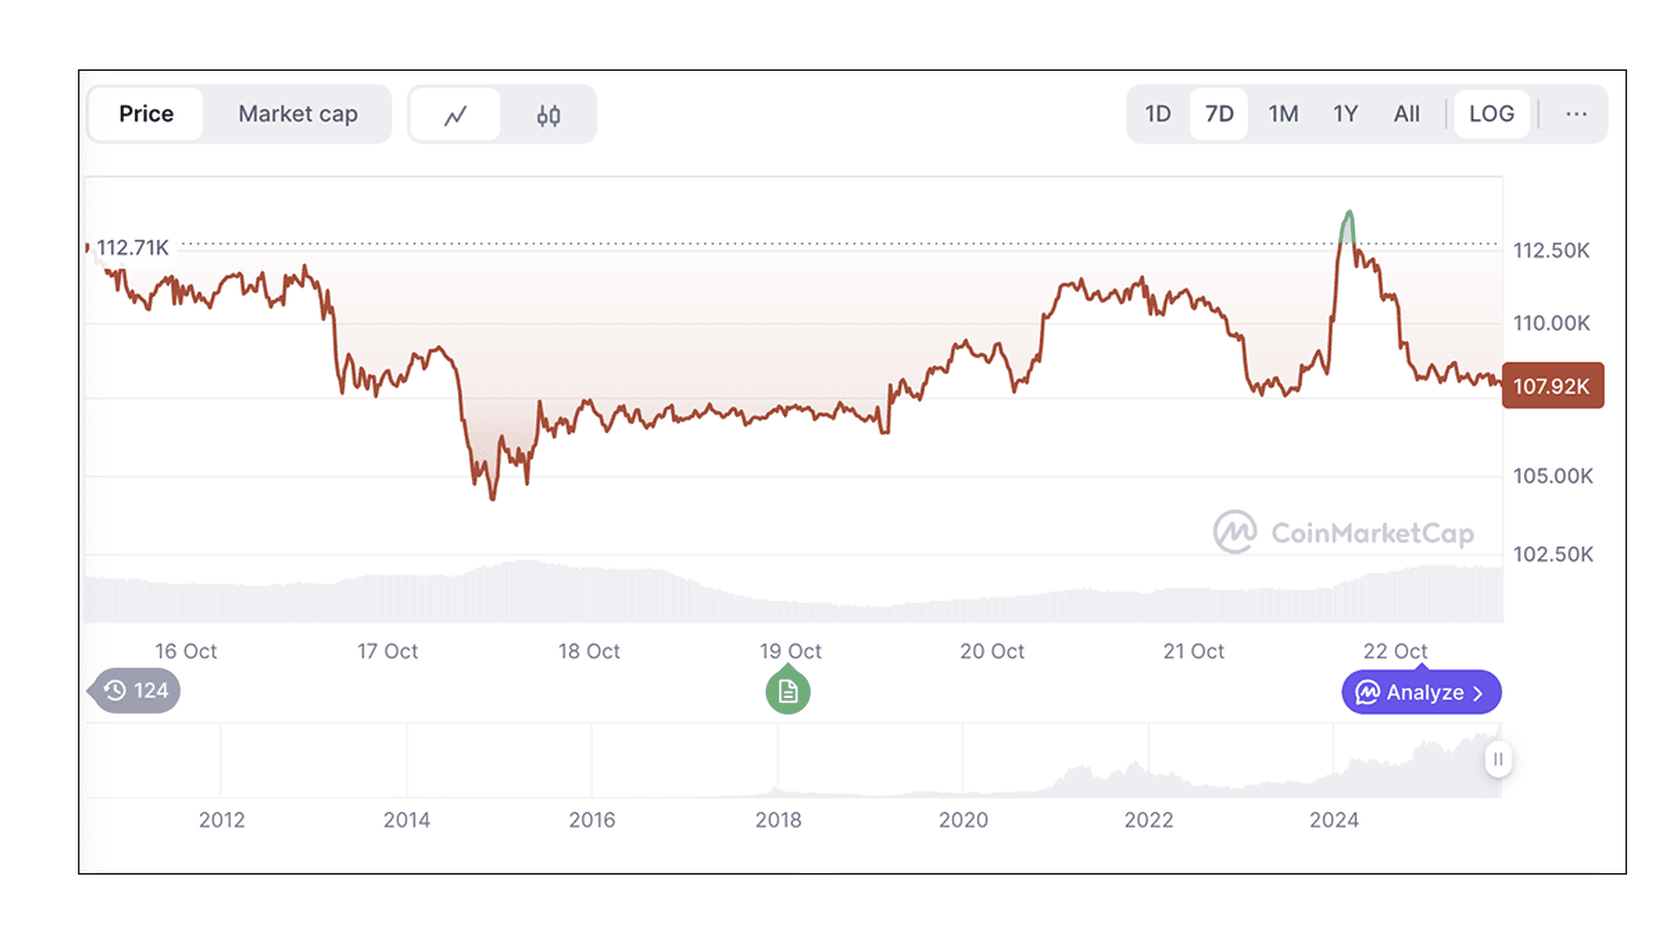Click the 124 history clock badge
Image resolution: width=1680 pixels, height=944 pixels.
click(136, 691)
